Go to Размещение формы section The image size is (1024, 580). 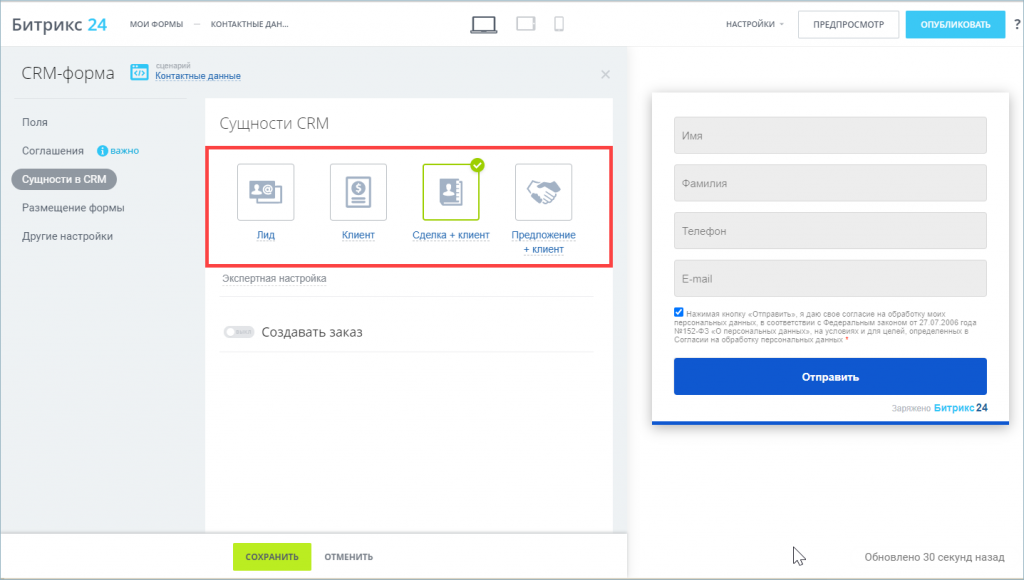(73, 208)
